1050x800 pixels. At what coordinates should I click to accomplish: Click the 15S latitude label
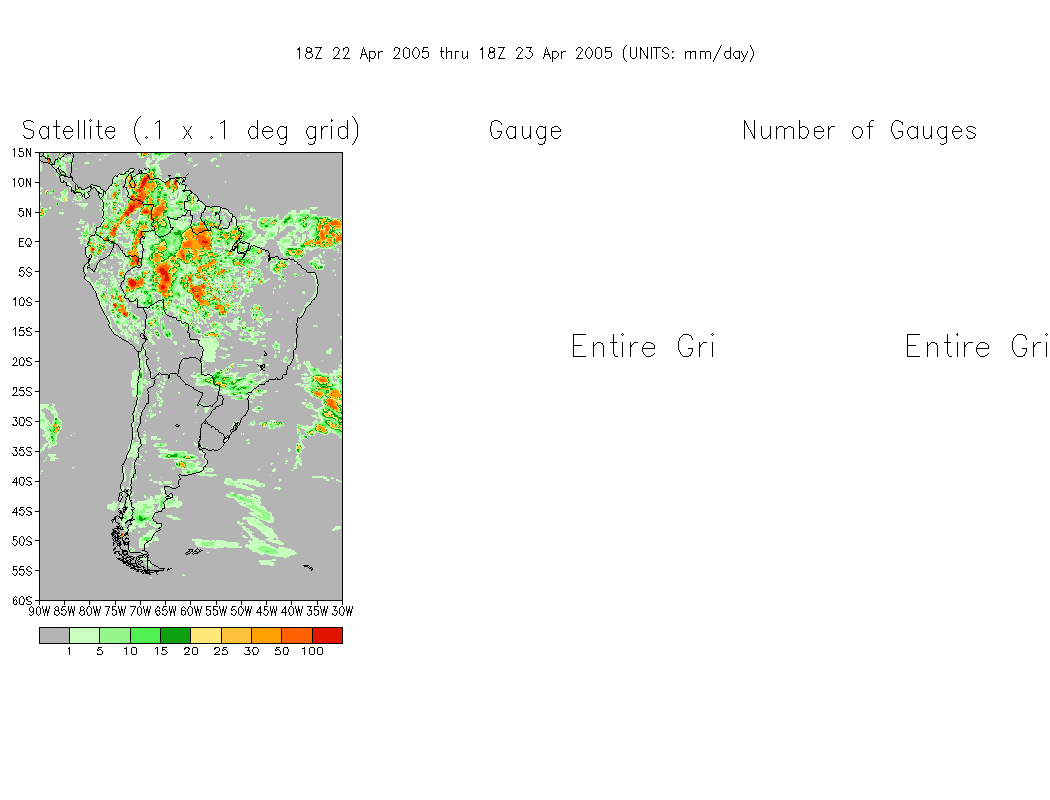(x=21, y=331)
